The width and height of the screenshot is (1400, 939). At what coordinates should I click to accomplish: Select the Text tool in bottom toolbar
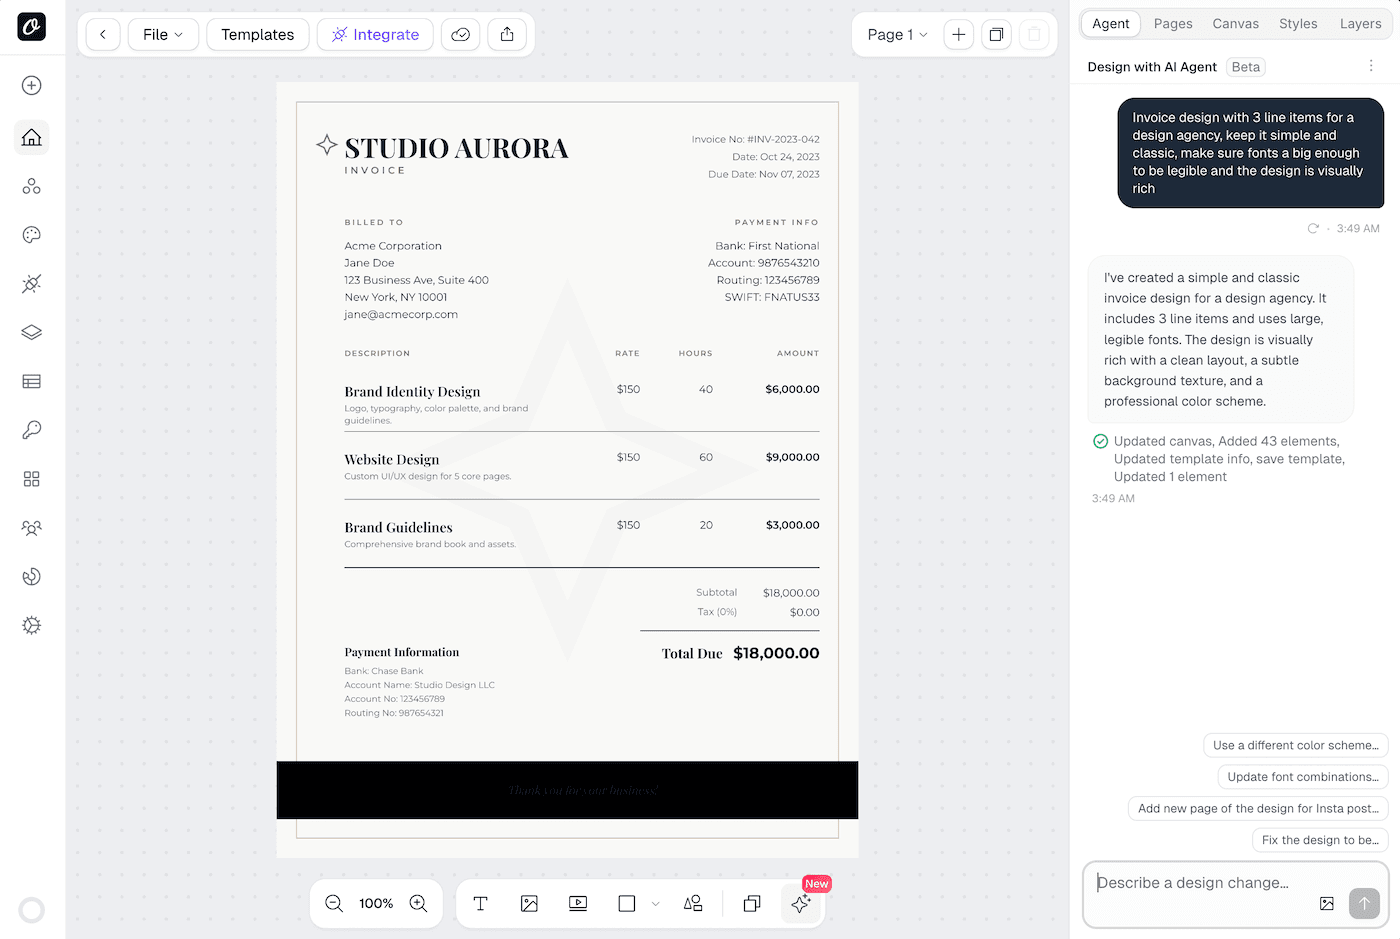(x=480, y=903)
